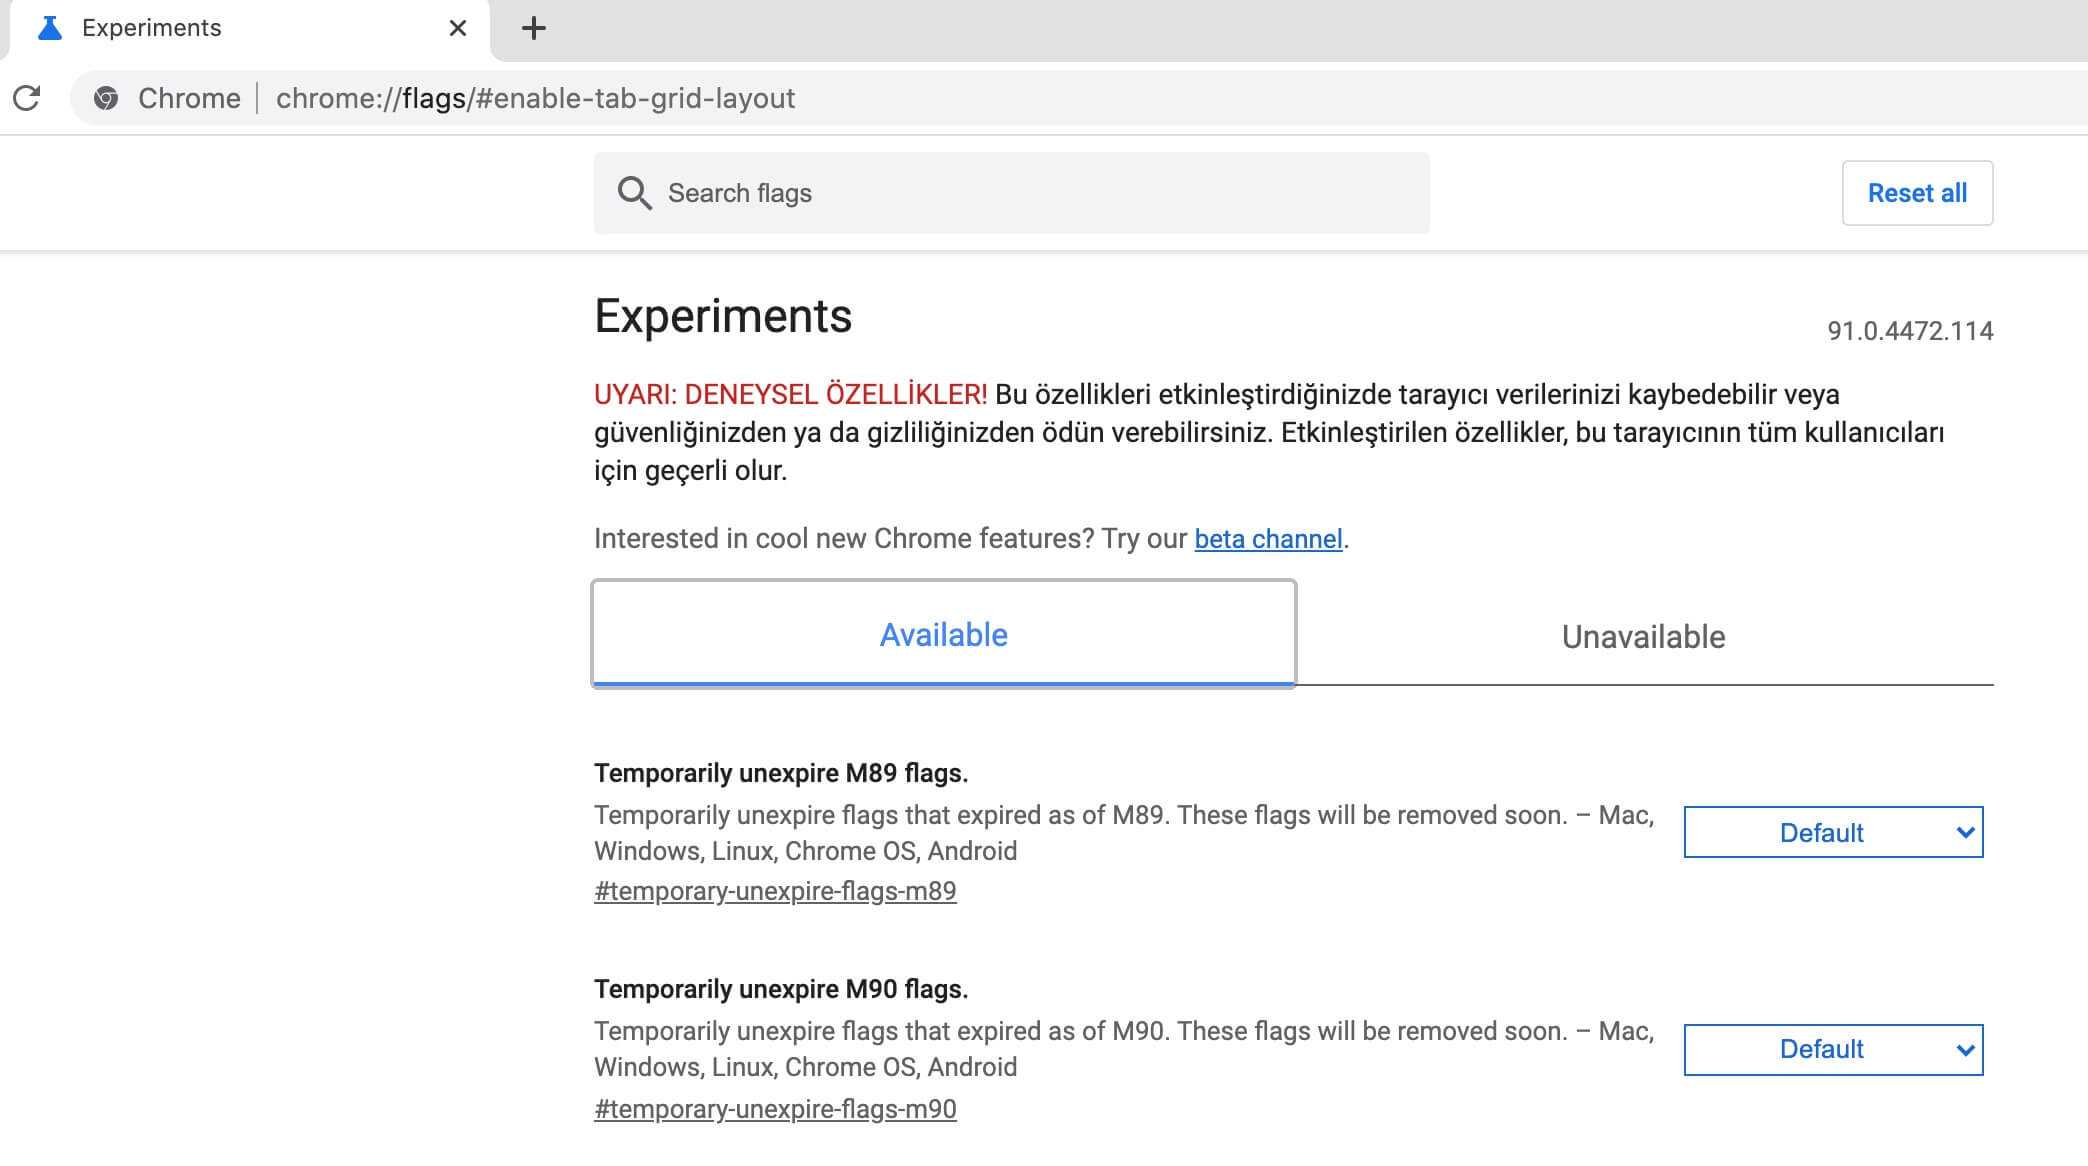Switch to the Available tab
Image resolution: width=2088 pixels, height=1166 pixels.
click(x=943, y=634)
